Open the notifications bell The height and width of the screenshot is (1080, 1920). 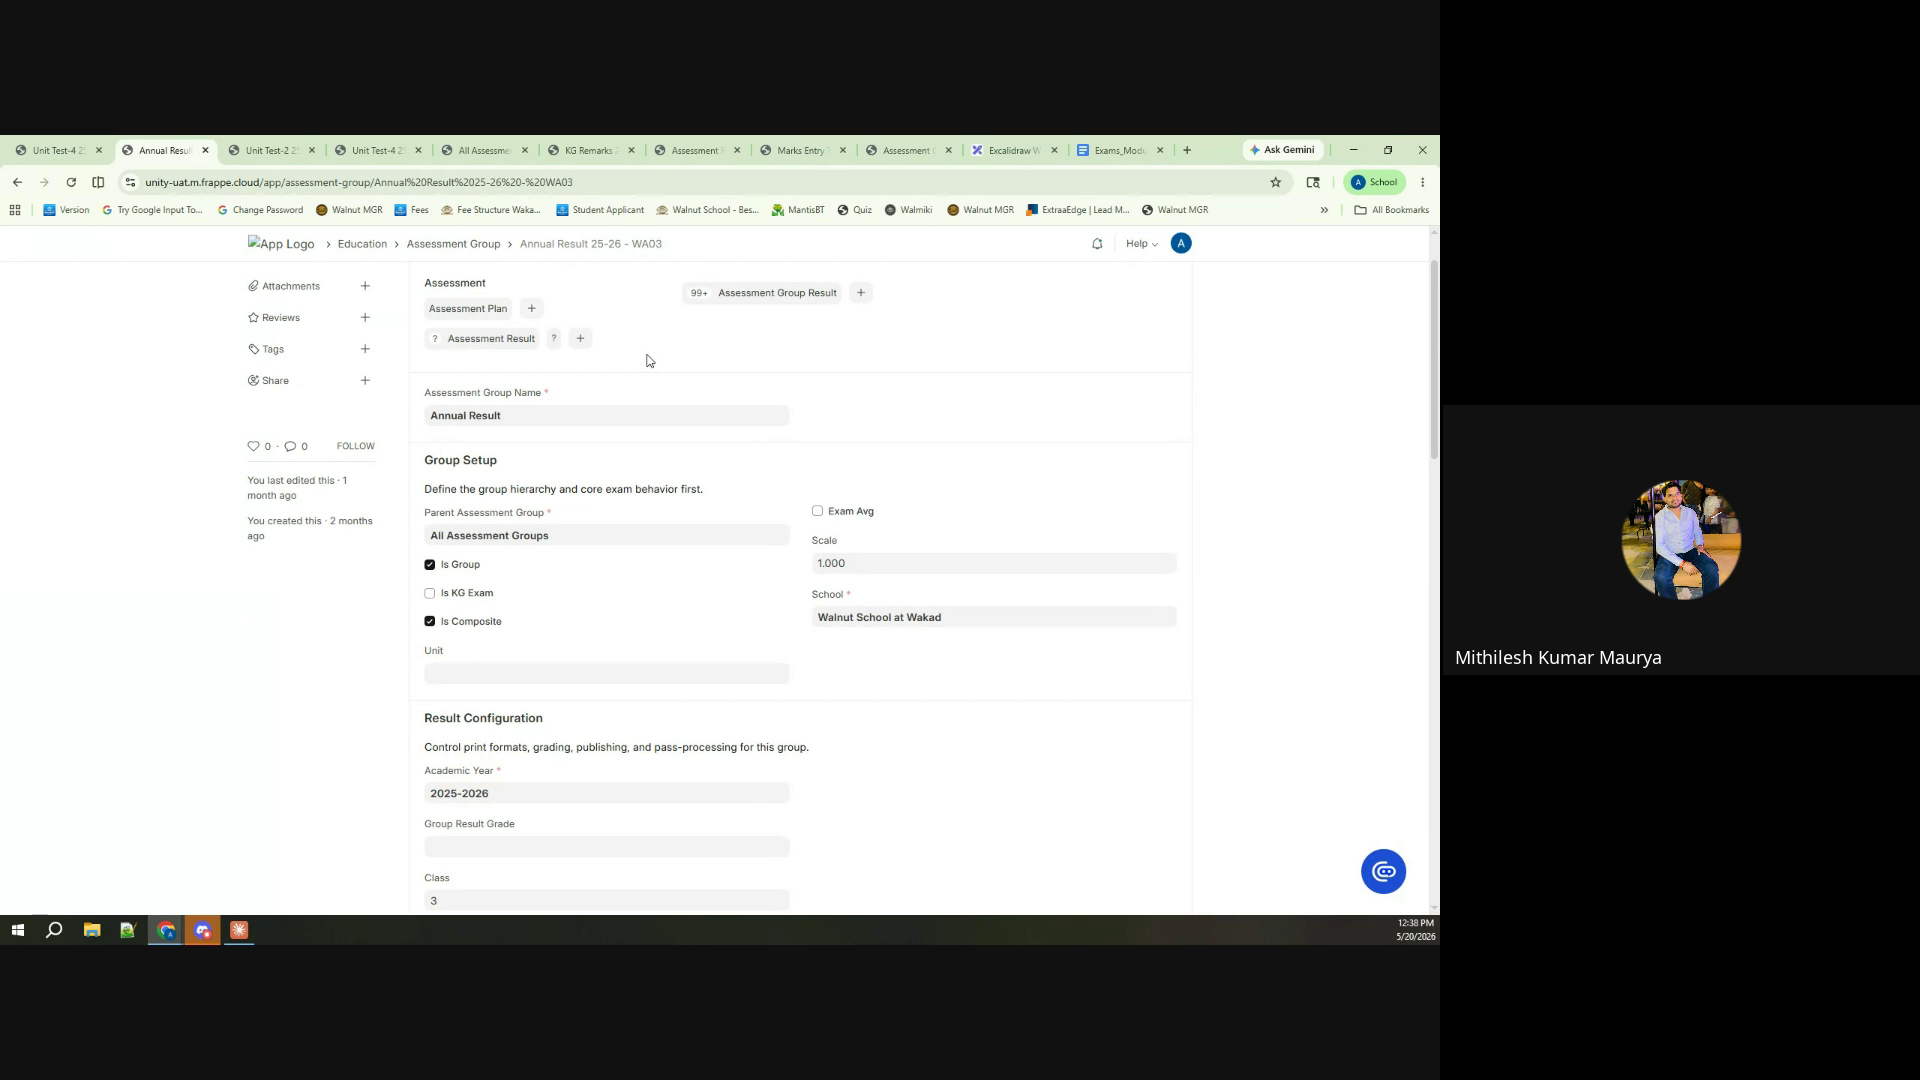point(1097,244)
